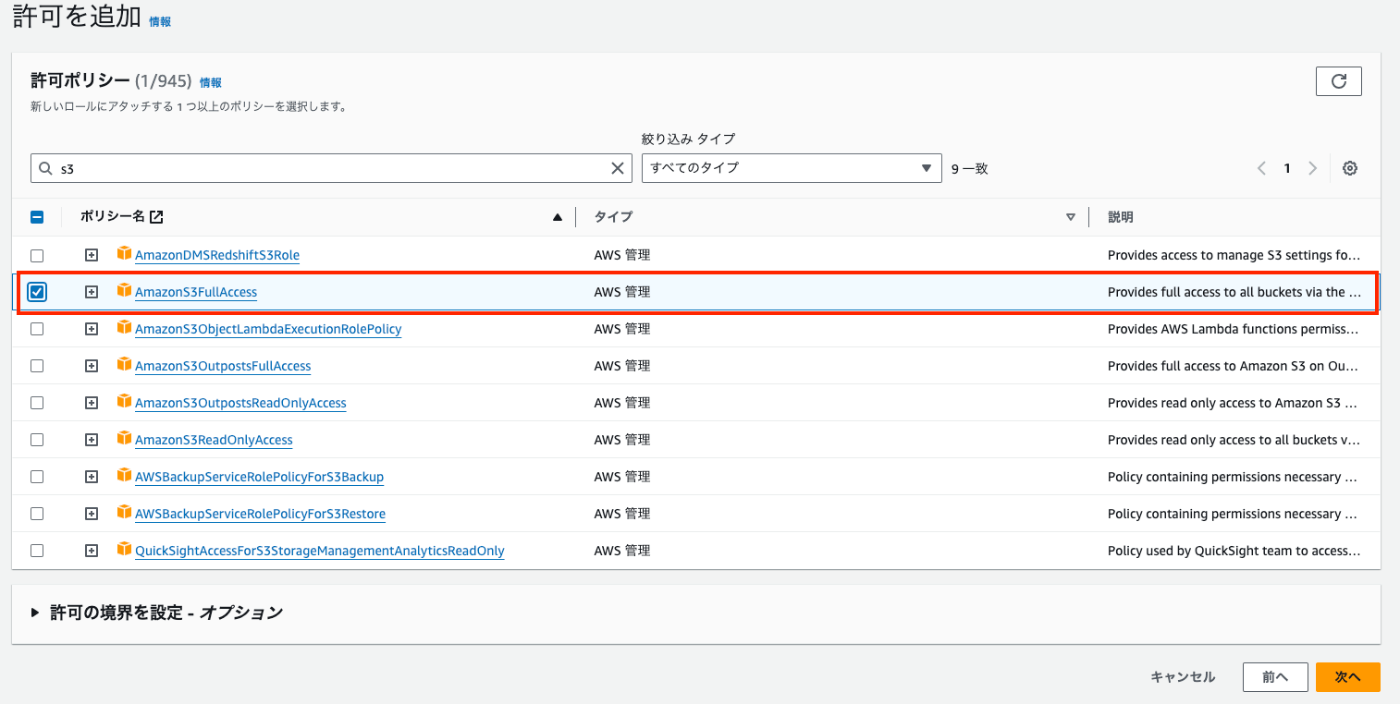Viewport: 1400px width, 704px height.
Task: Click the policy icon for AmazonS3ObjectLambdaExecutionRolePolicy
Action: 124,327
